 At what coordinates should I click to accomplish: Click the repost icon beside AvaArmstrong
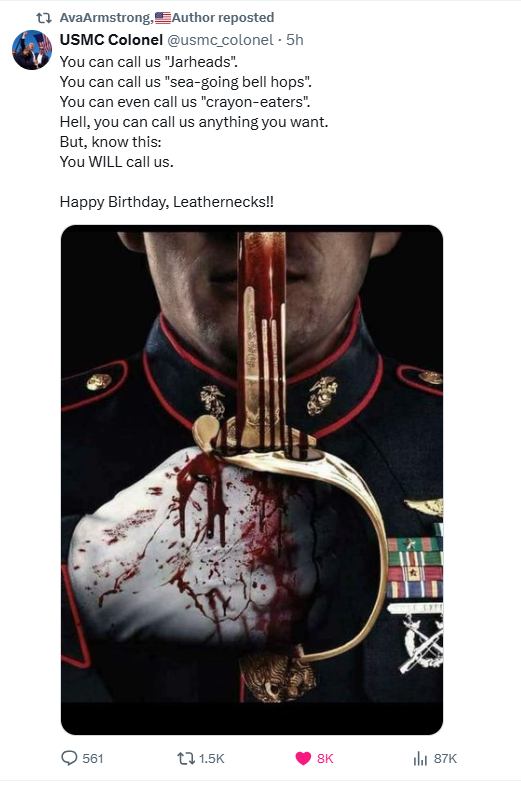(x=44, y=18)
